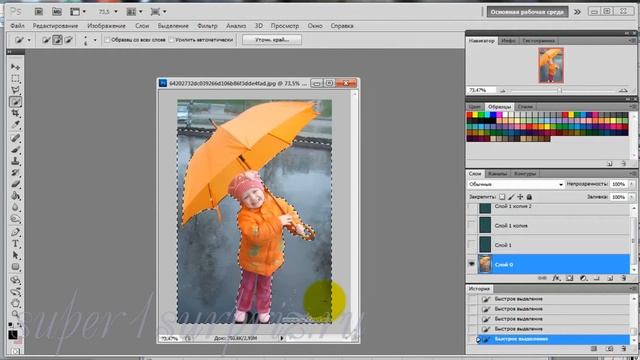The height and width of the screenshot is (360, 640).
Task: Select the Eyedropper tool
Action: (15, 124)
